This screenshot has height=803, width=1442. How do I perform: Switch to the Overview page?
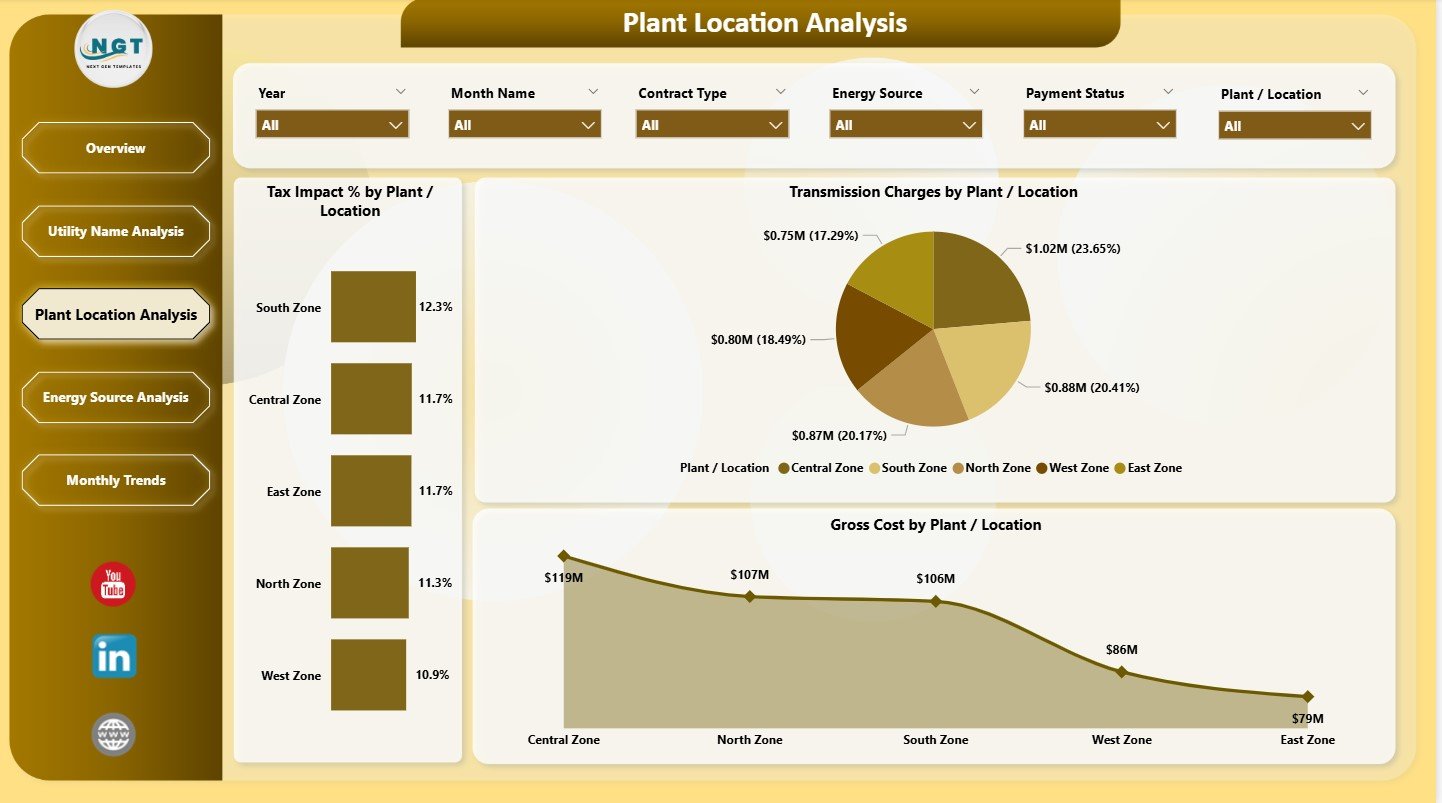(115, 148)
